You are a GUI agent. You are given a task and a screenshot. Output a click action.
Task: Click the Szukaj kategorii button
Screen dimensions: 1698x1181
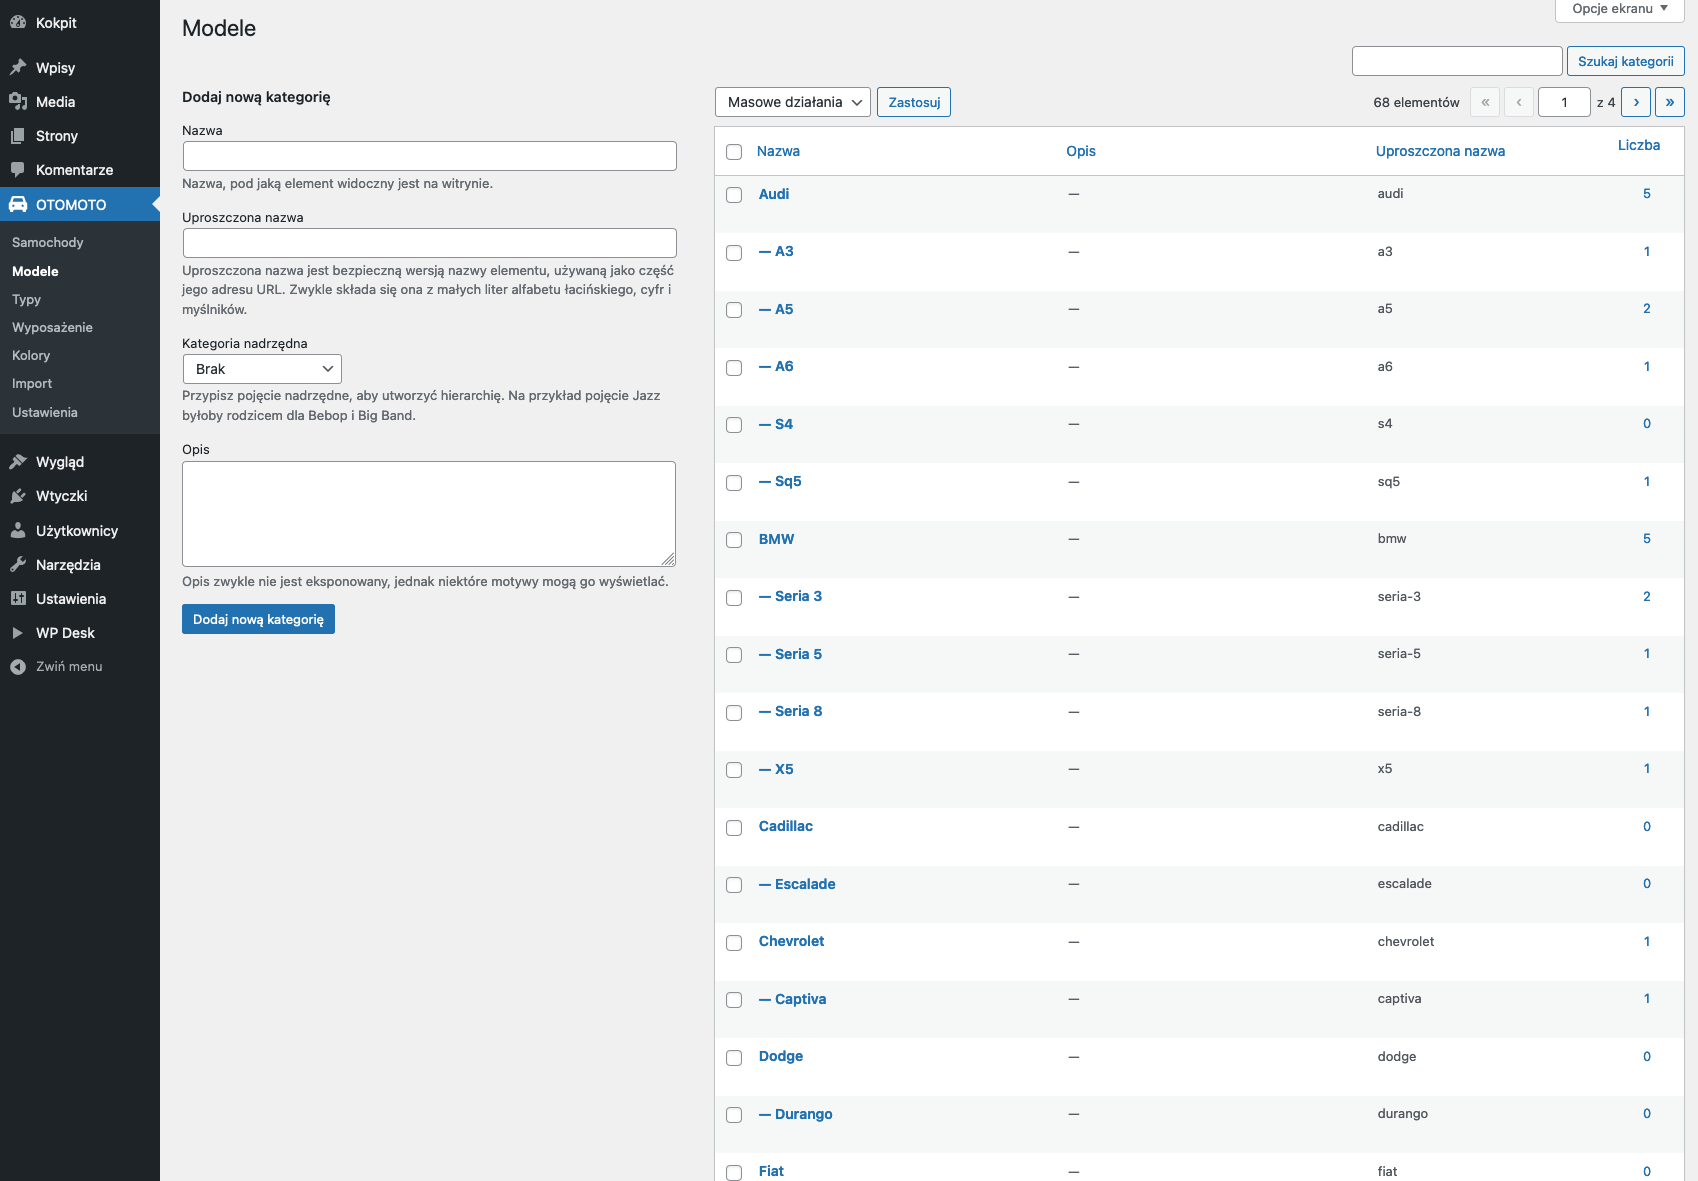click(x=1626, y=61)
